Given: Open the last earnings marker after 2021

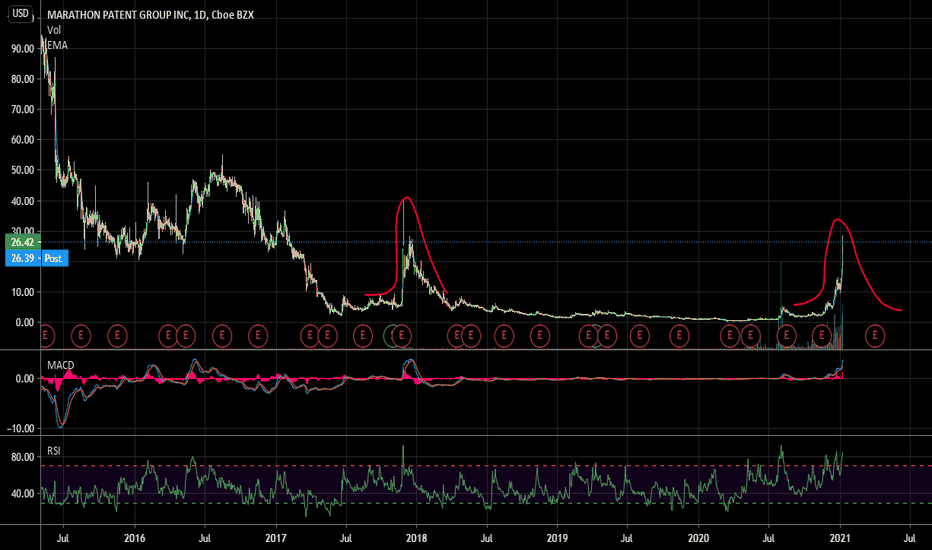Looking at the screenshot, I should [875, 336].
